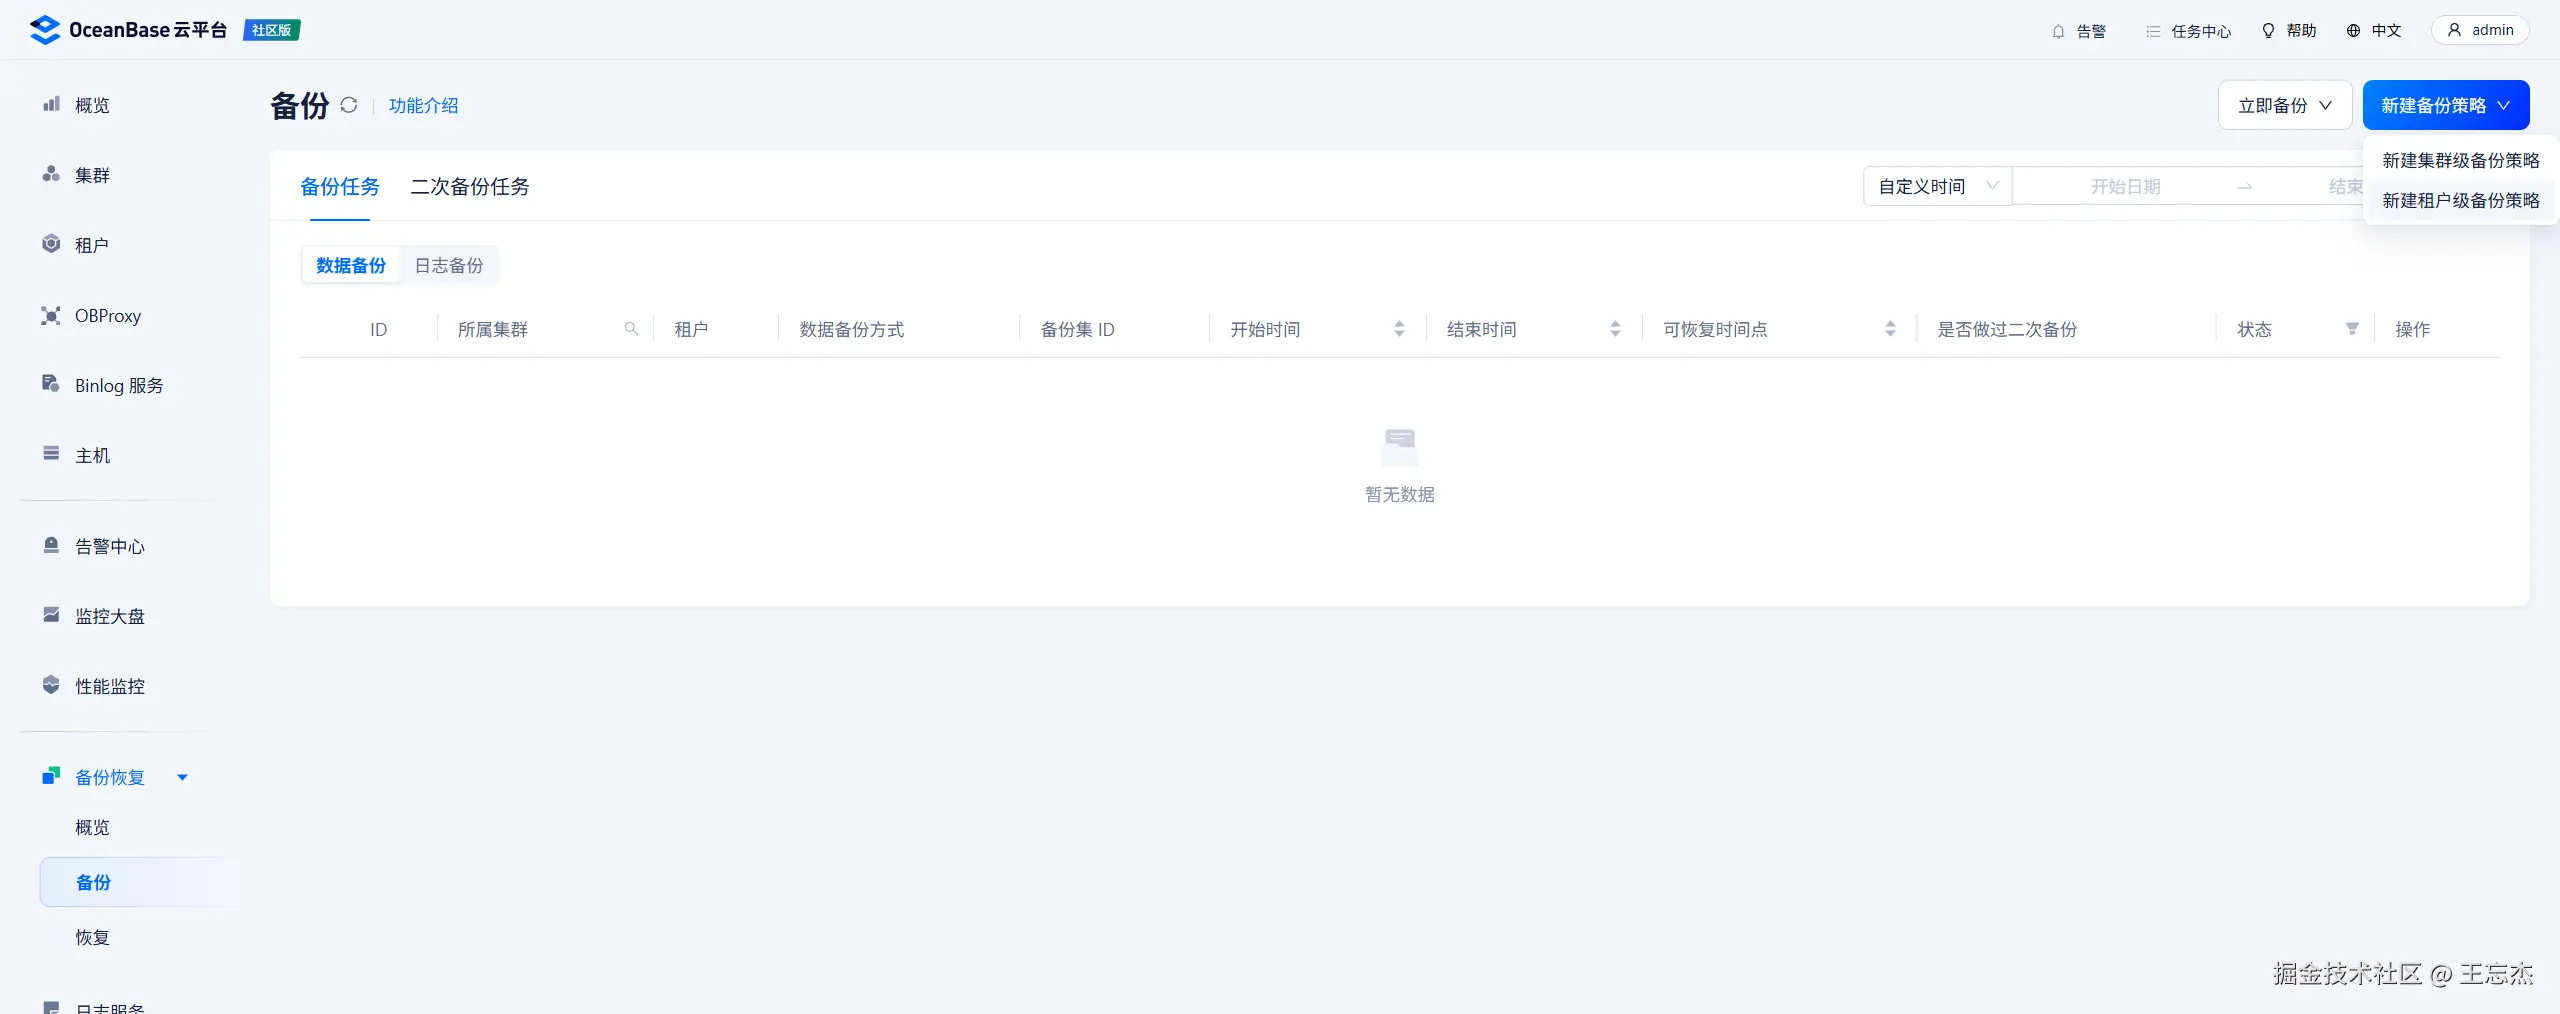Select the 日志备份 segment
Image resolution: width=2560 pixels, height=1014 pixels.
pyautogui.click(x=449, y=265)
